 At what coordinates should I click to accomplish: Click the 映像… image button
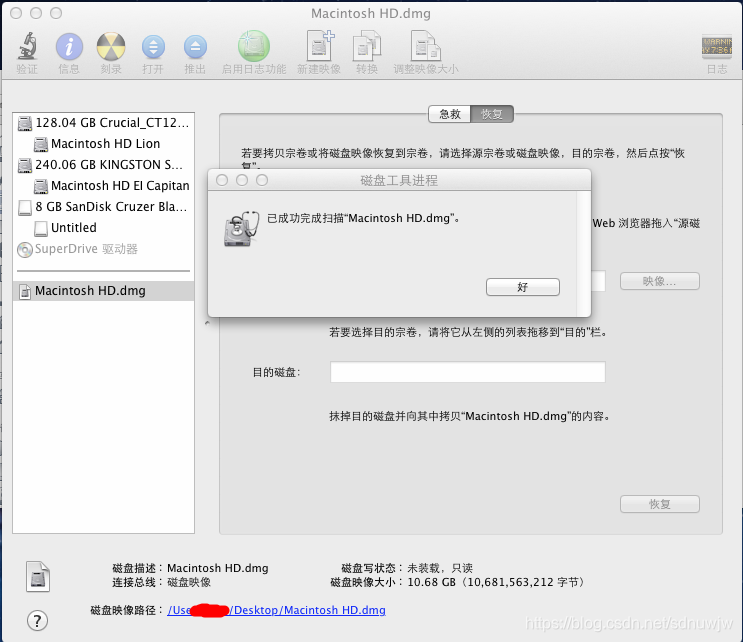click(x=660, y=281)
